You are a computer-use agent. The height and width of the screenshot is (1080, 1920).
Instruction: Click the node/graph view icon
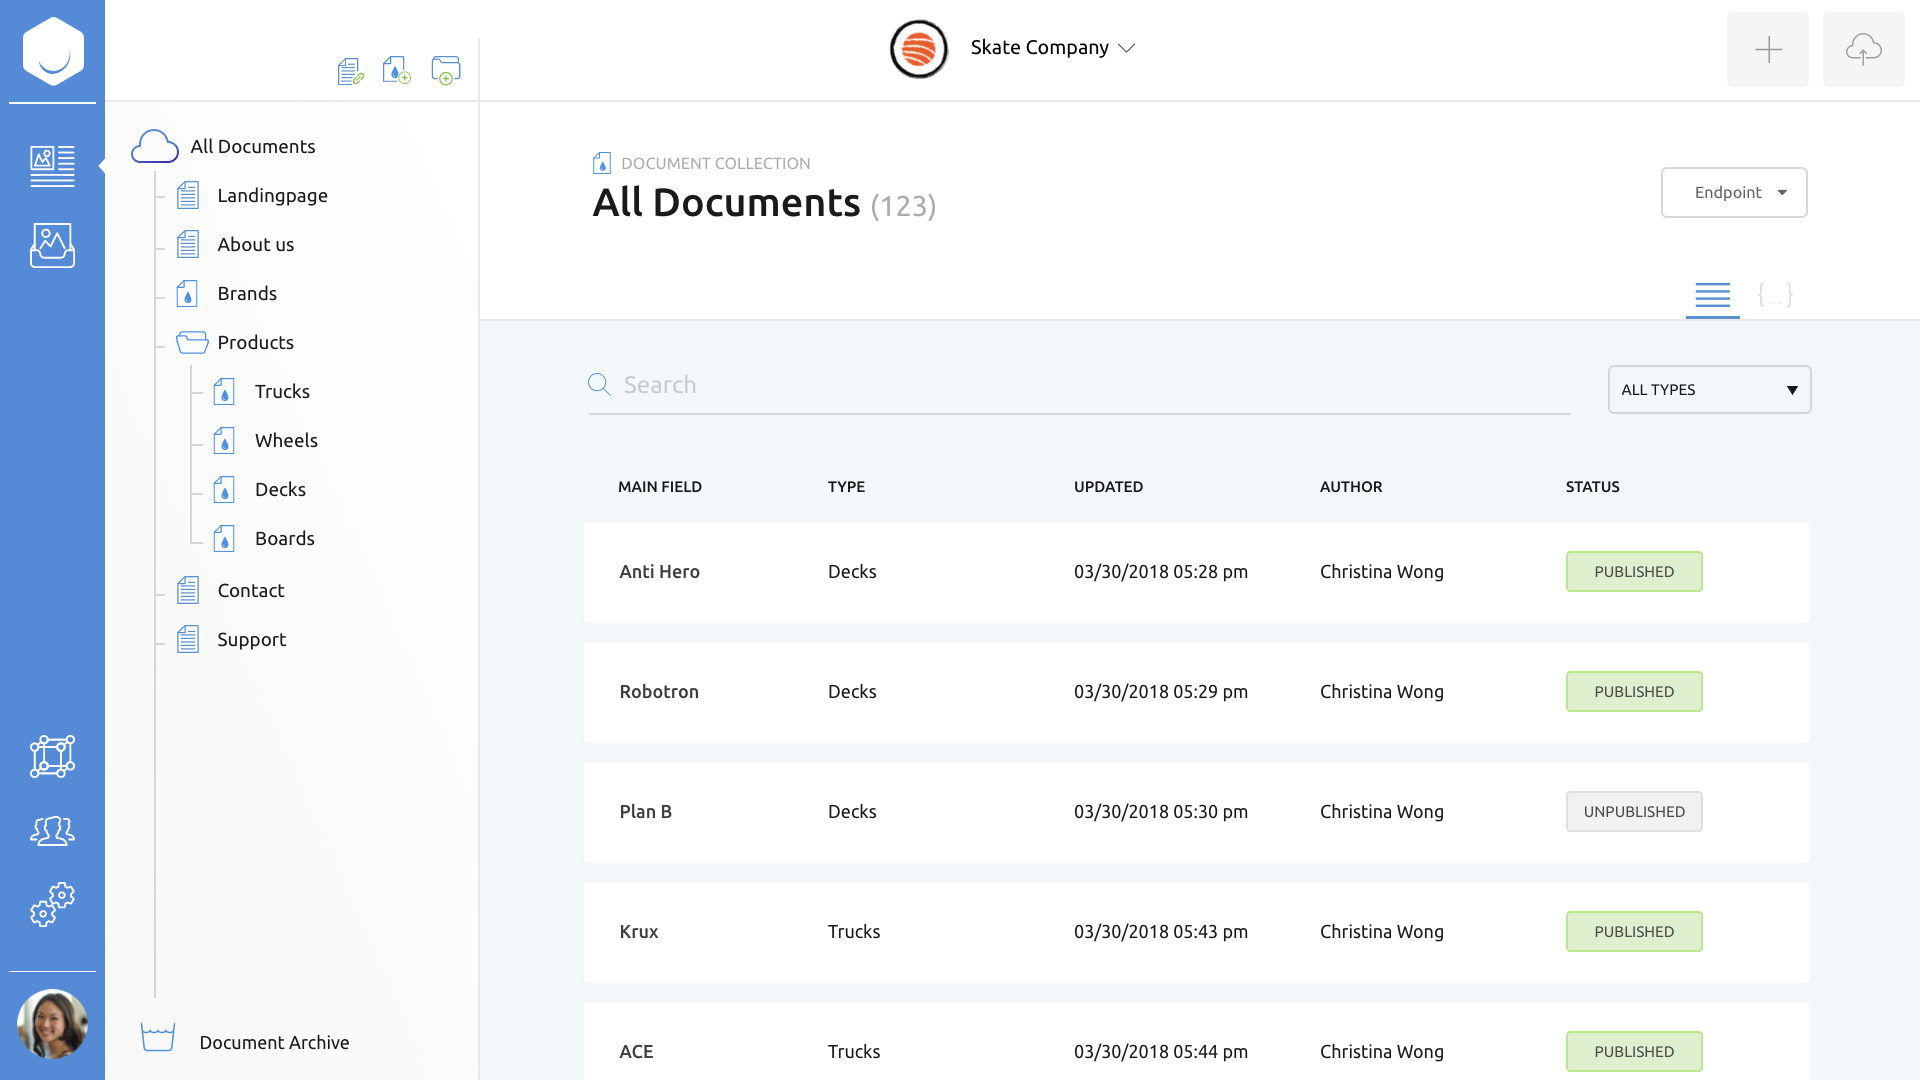51,757
